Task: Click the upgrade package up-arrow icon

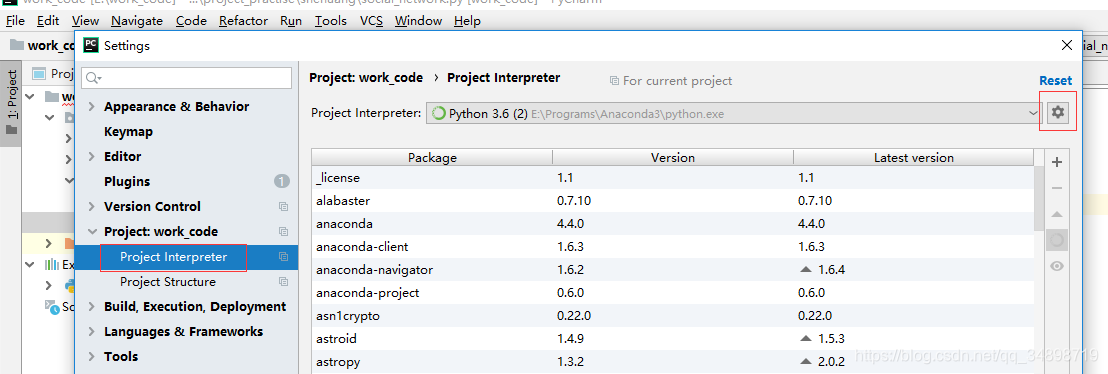Action: 1057,214
